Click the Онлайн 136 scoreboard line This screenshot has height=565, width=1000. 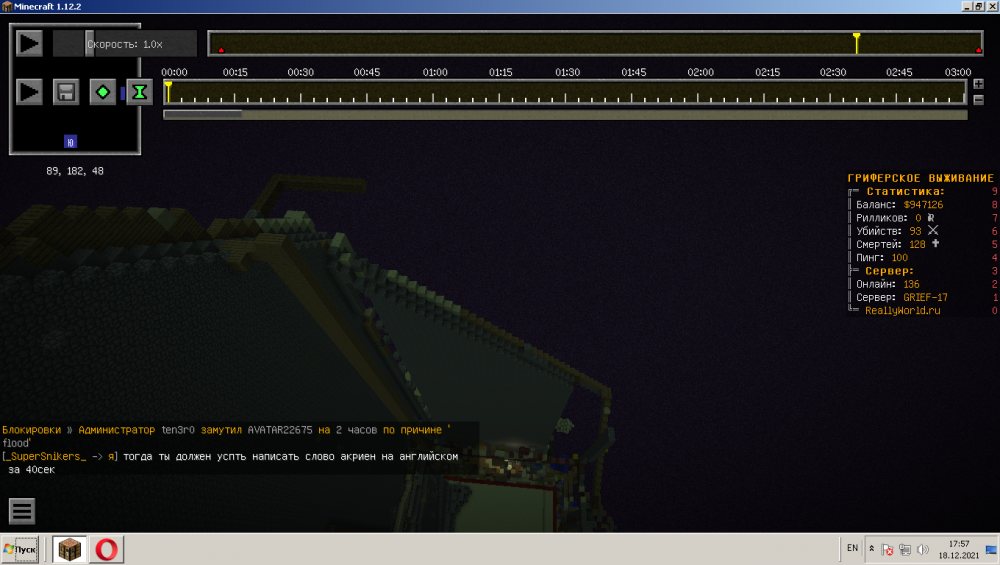(888, 284)
